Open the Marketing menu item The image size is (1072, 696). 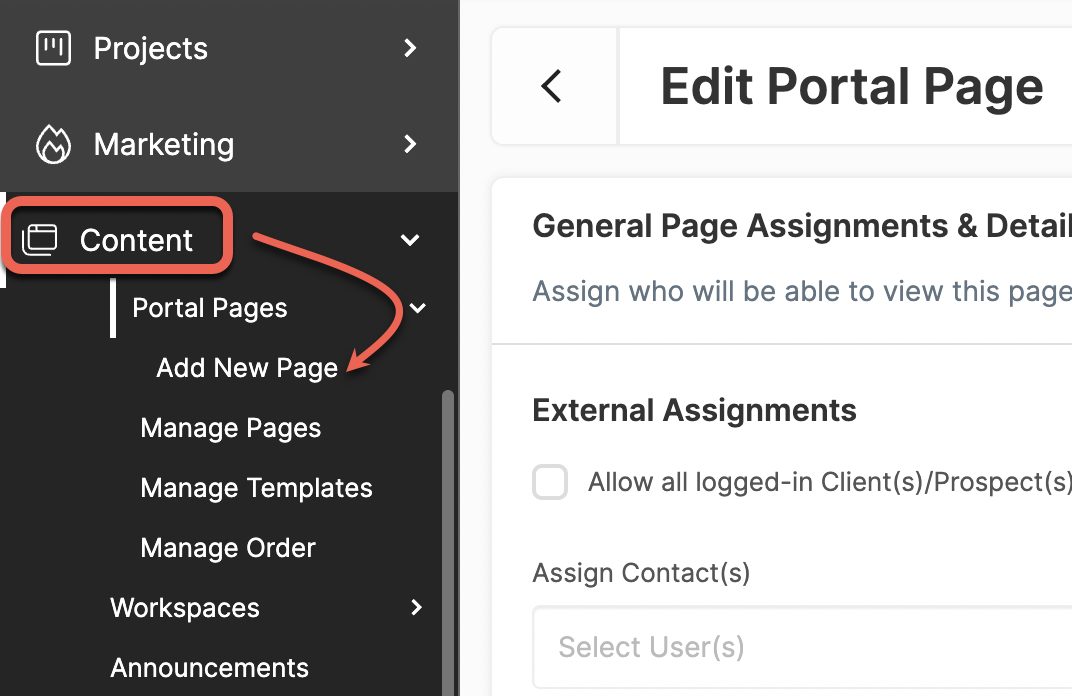[163, 144]
